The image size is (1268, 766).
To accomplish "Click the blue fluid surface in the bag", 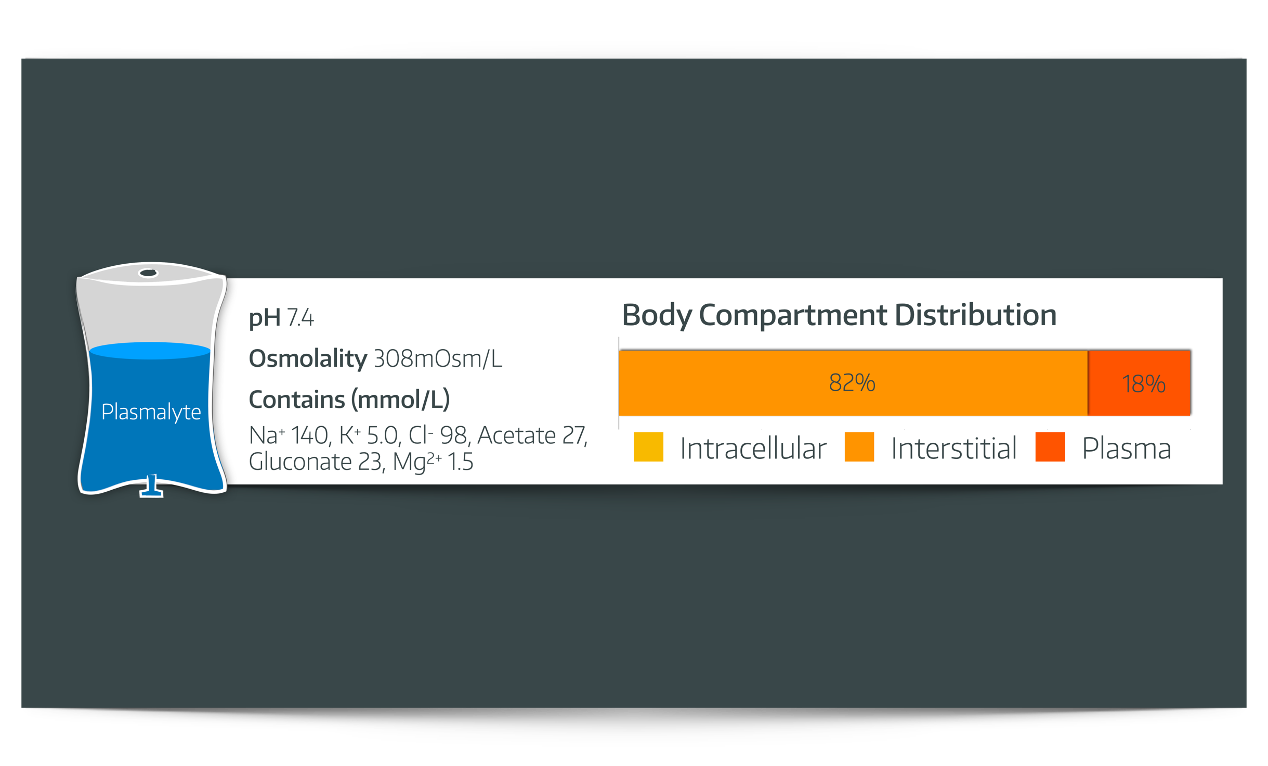I will click(x=150, y=351).
